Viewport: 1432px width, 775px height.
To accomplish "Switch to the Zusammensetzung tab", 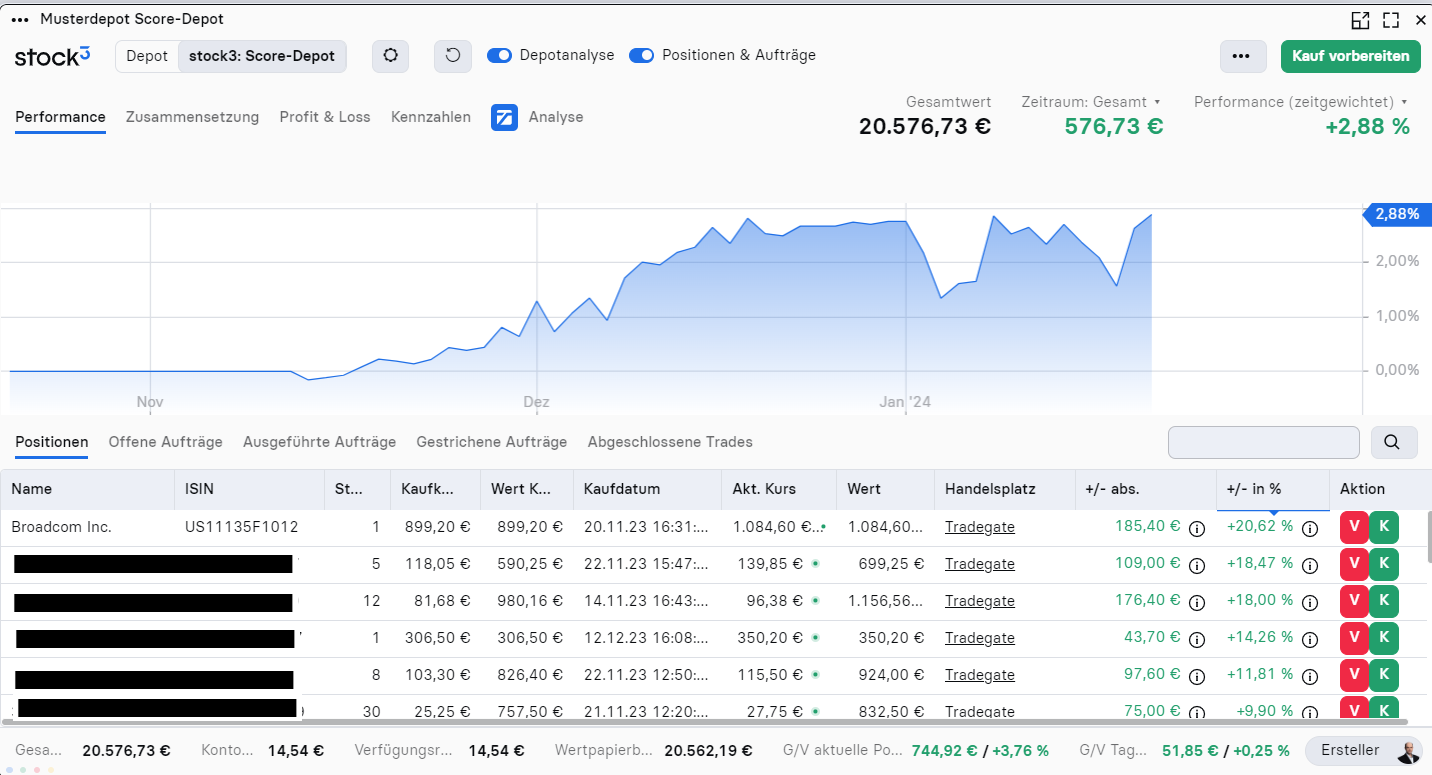I will pyautogui.click(x=192, y=117).
